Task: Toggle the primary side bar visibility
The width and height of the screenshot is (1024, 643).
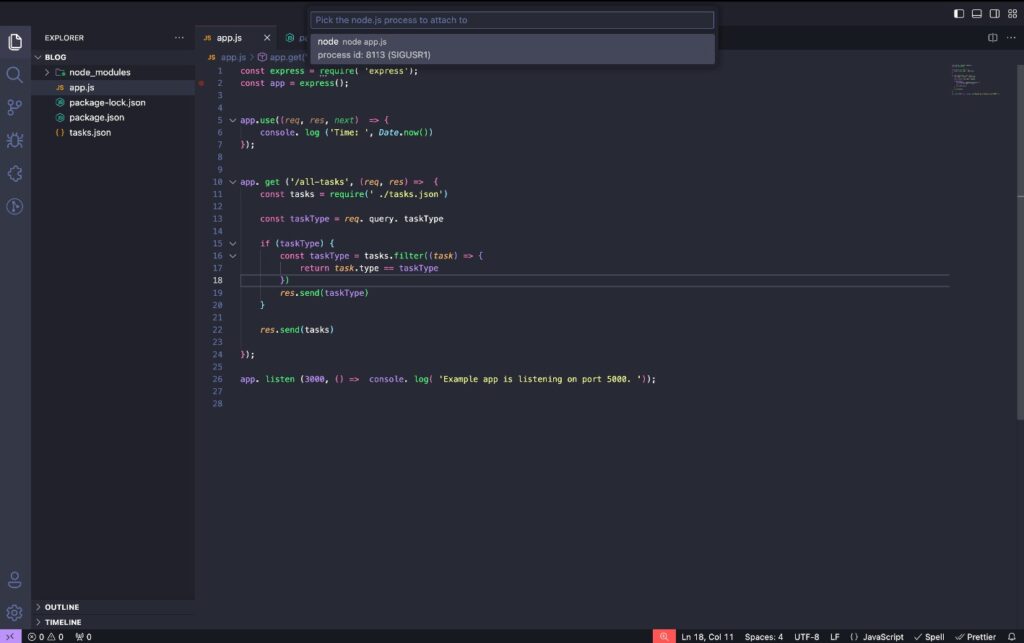Action: (x=959, y=13)
